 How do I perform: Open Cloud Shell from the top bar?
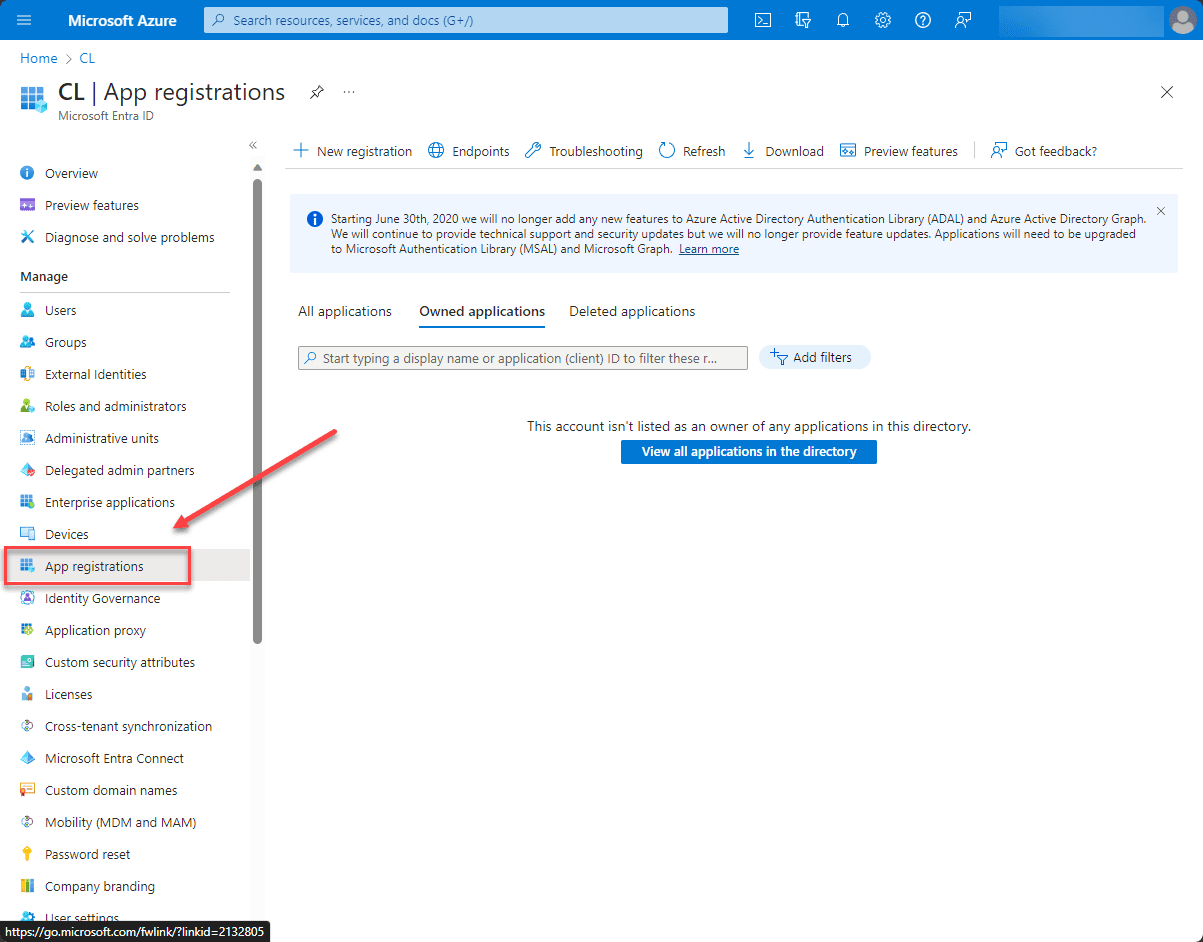pos(763,20)
